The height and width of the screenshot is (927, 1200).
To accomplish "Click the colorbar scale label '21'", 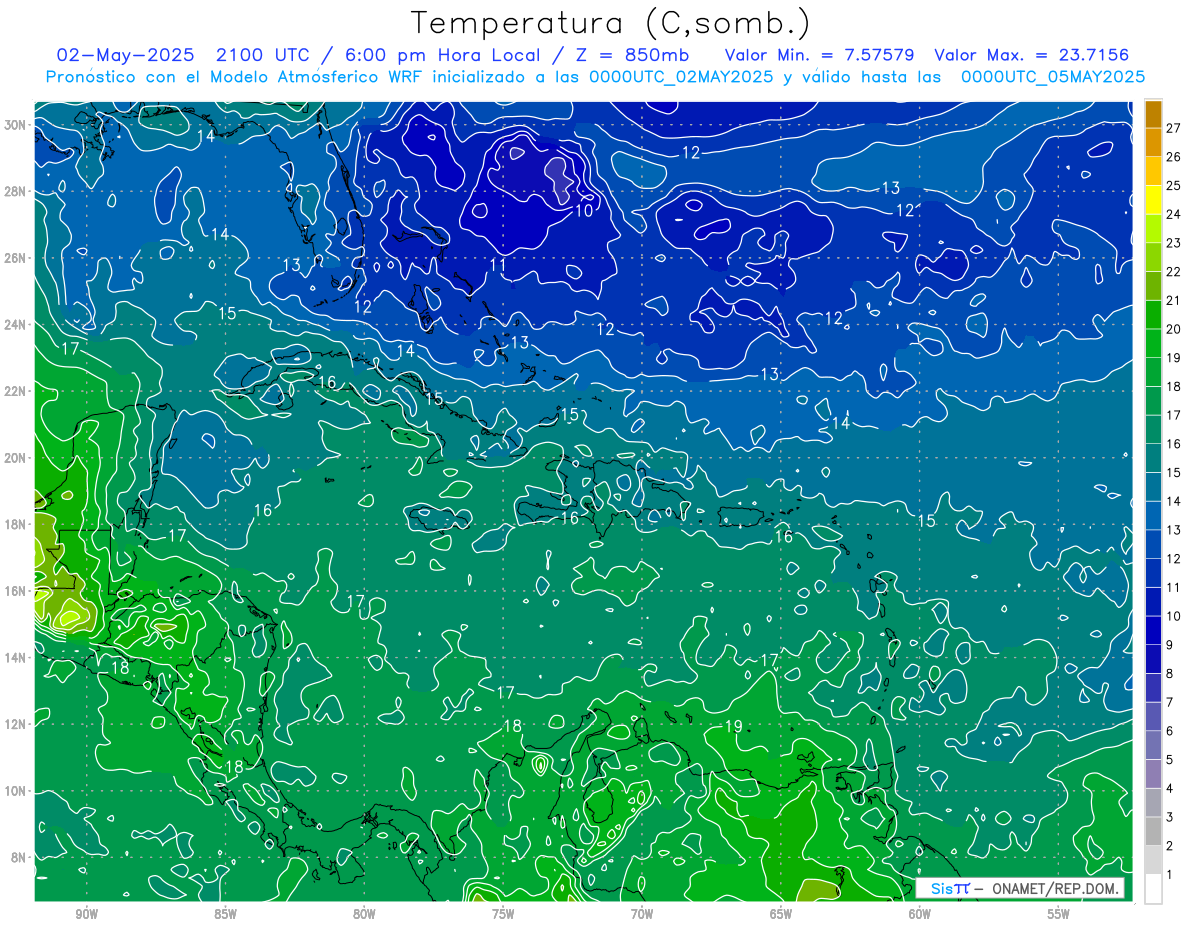I will (x=1174, y=300).
